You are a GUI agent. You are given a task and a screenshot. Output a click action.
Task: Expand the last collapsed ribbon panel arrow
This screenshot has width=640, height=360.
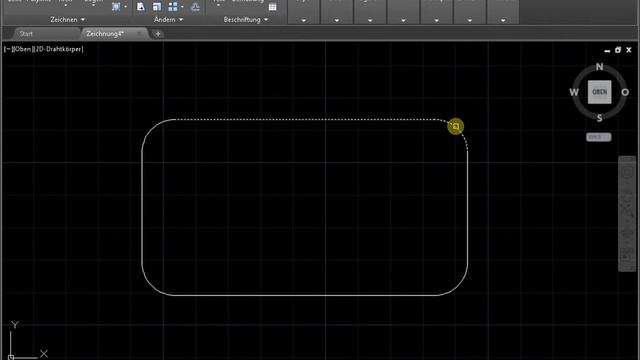[x=503, y=20]
